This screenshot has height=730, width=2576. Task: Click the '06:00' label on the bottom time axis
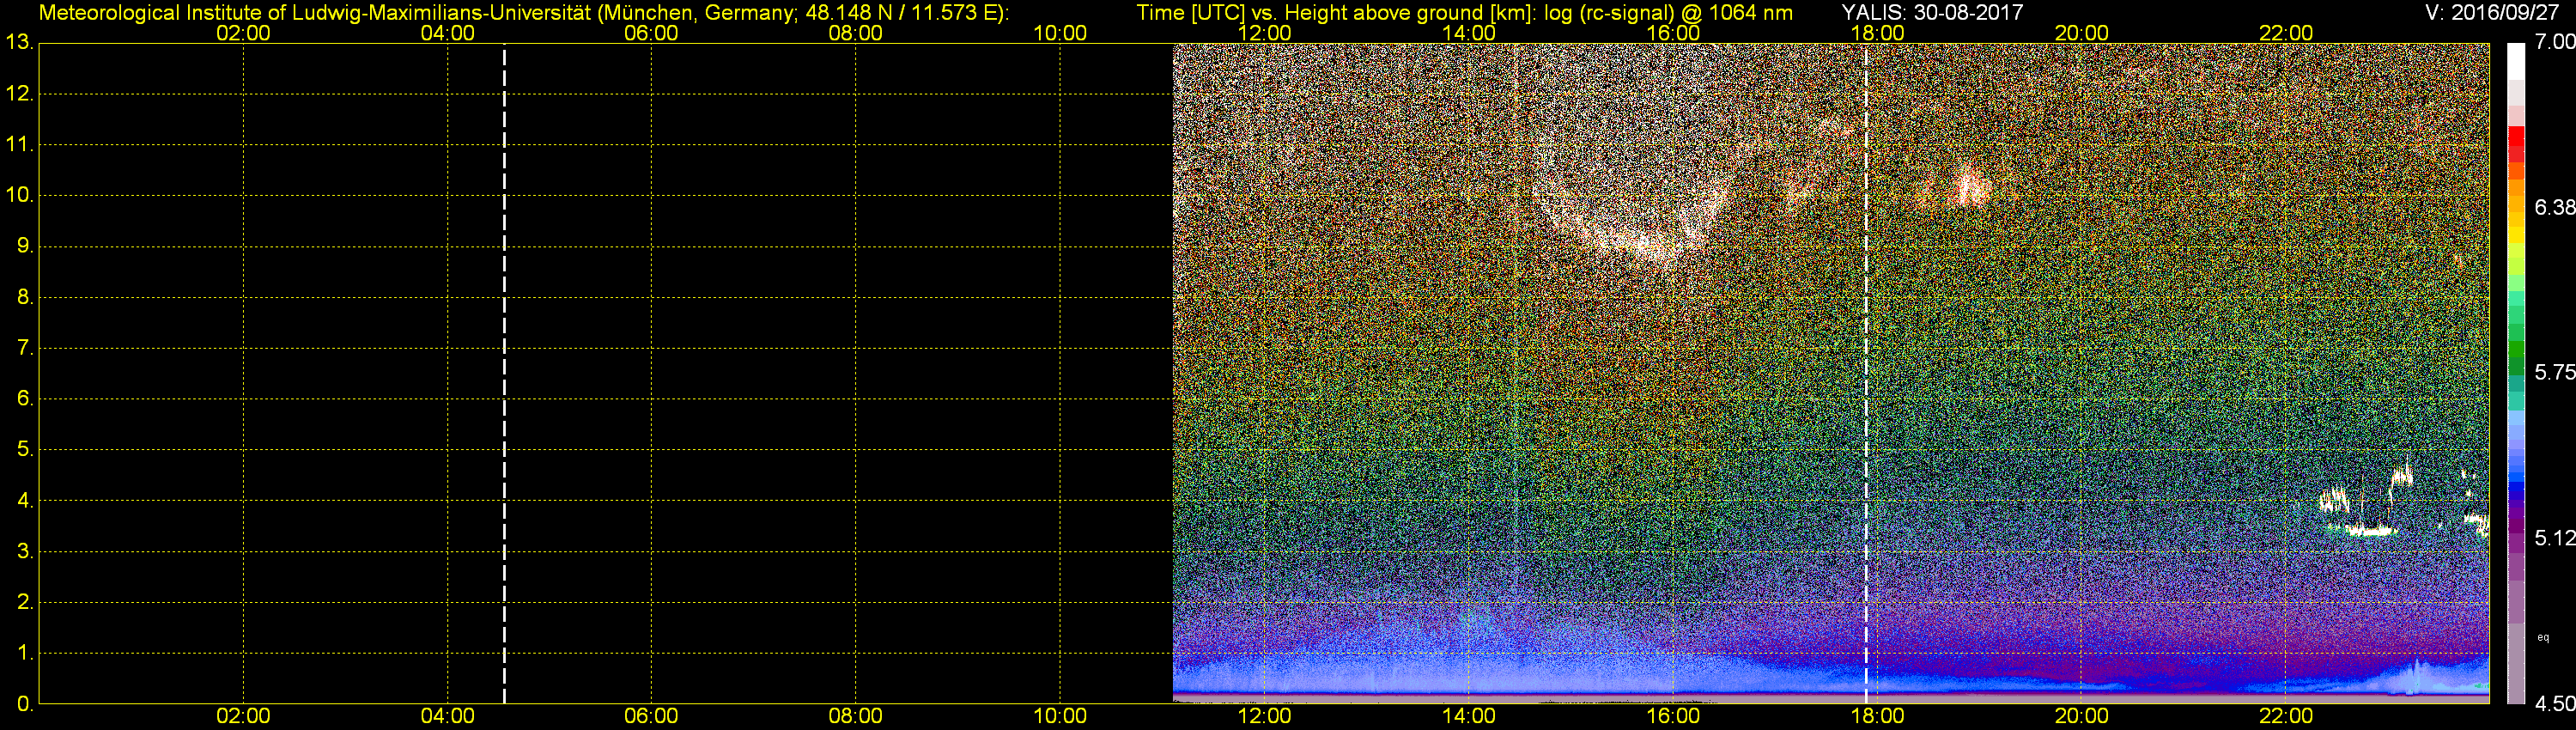click(x=651, y=716)
